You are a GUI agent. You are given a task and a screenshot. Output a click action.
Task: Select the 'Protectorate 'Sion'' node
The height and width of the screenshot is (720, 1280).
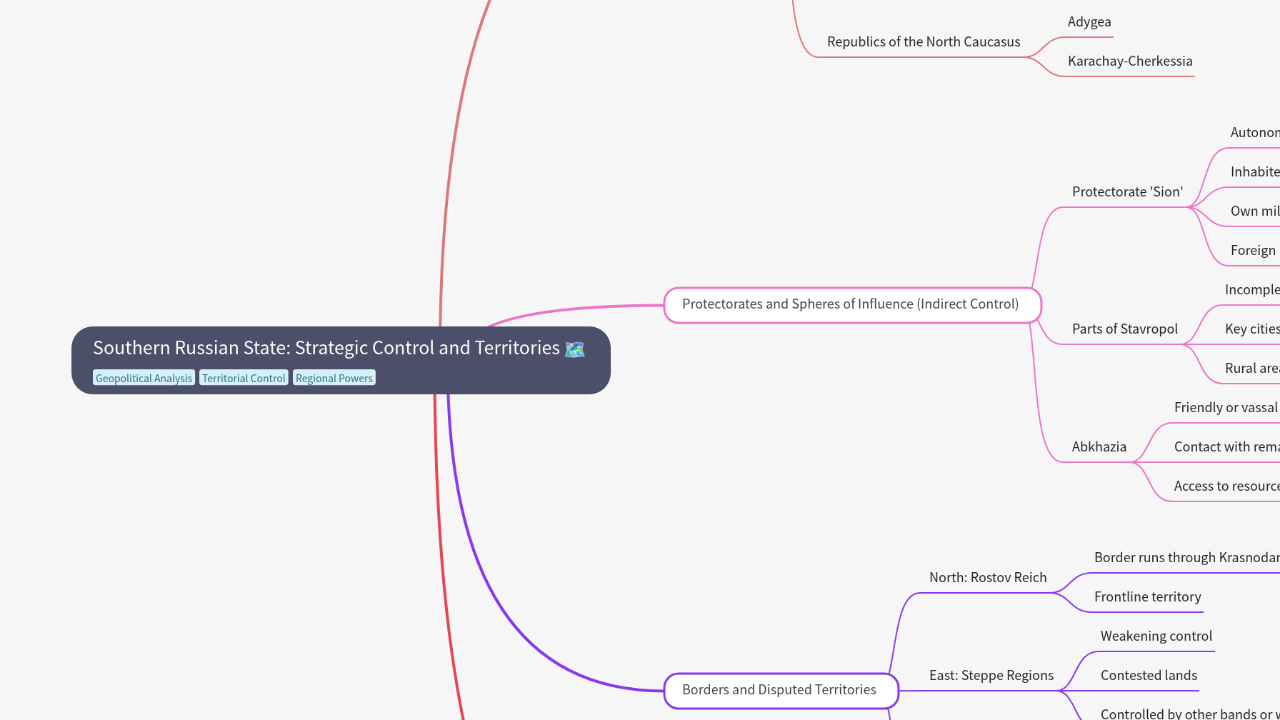1128,191
